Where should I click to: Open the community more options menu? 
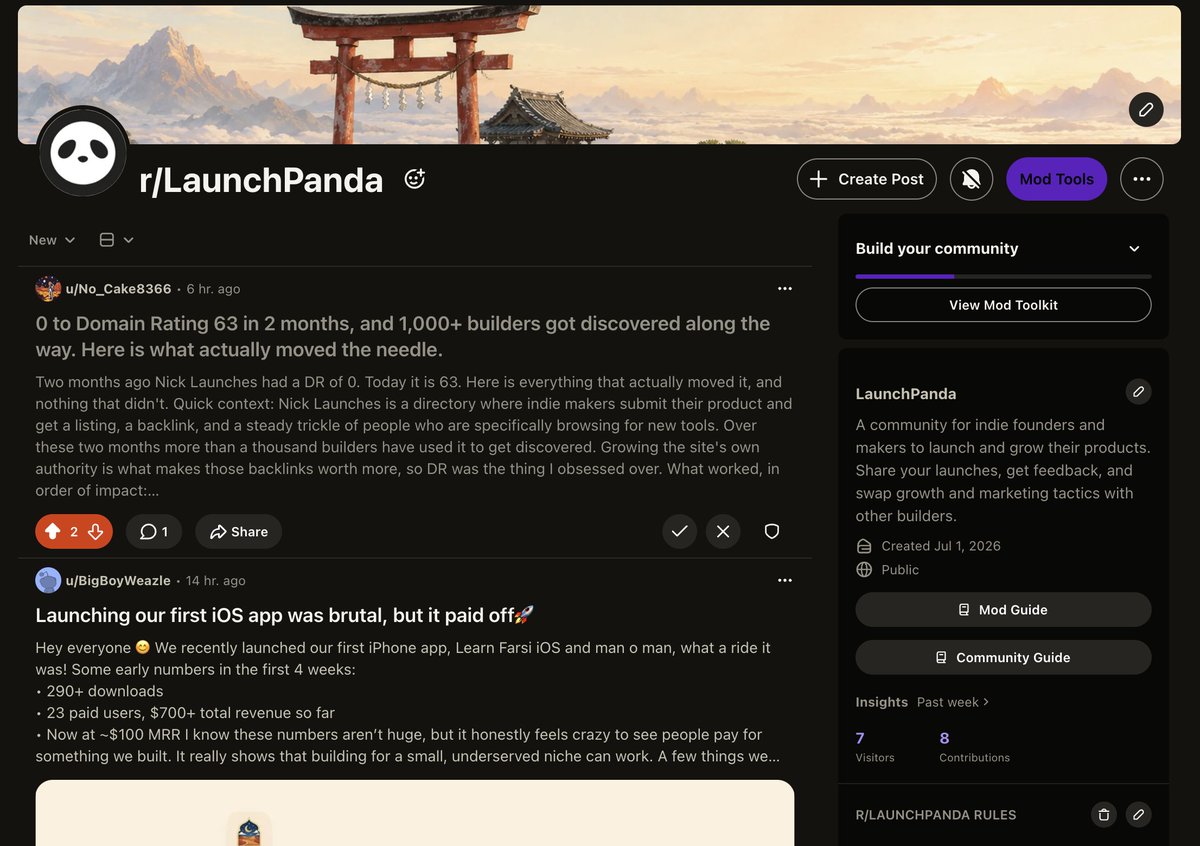click(x=1142, y=179)
